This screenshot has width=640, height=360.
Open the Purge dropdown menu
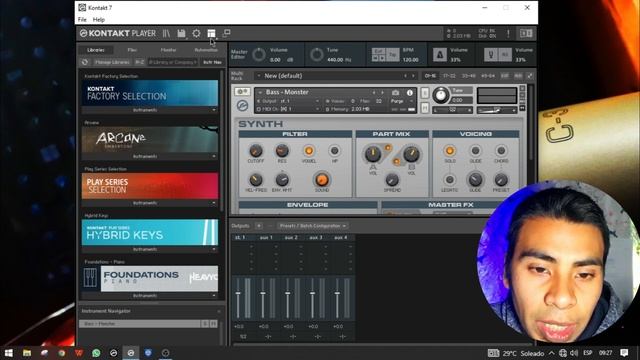402,101
